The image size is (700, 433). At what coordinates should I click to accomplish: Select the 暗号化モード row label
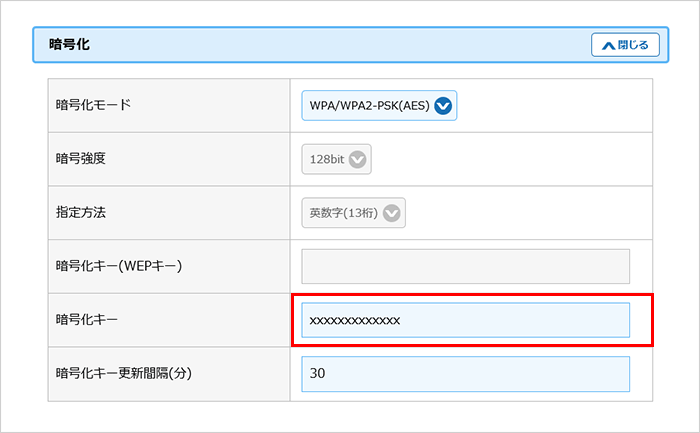tap(93, 105)
